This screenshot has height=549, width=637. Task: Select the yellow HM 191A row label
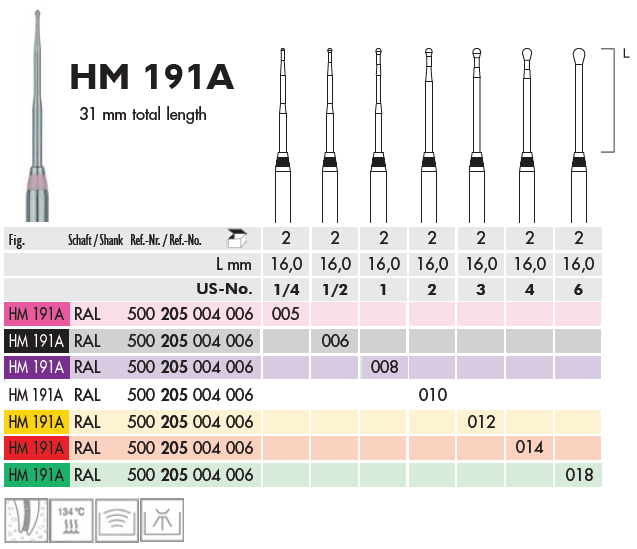35,421
